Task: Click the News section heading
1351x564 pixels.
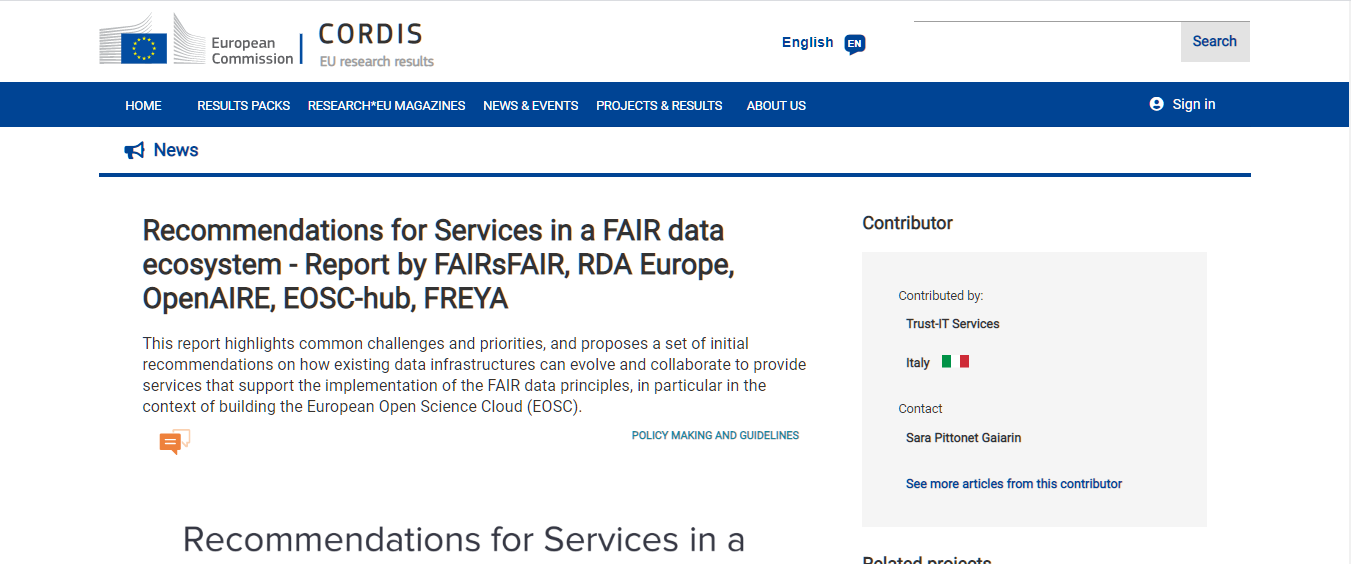Action: [176, 150]
